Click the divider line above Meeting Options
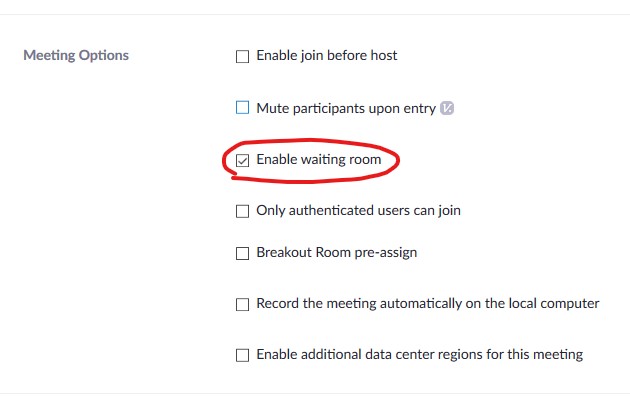 [315, 15]
